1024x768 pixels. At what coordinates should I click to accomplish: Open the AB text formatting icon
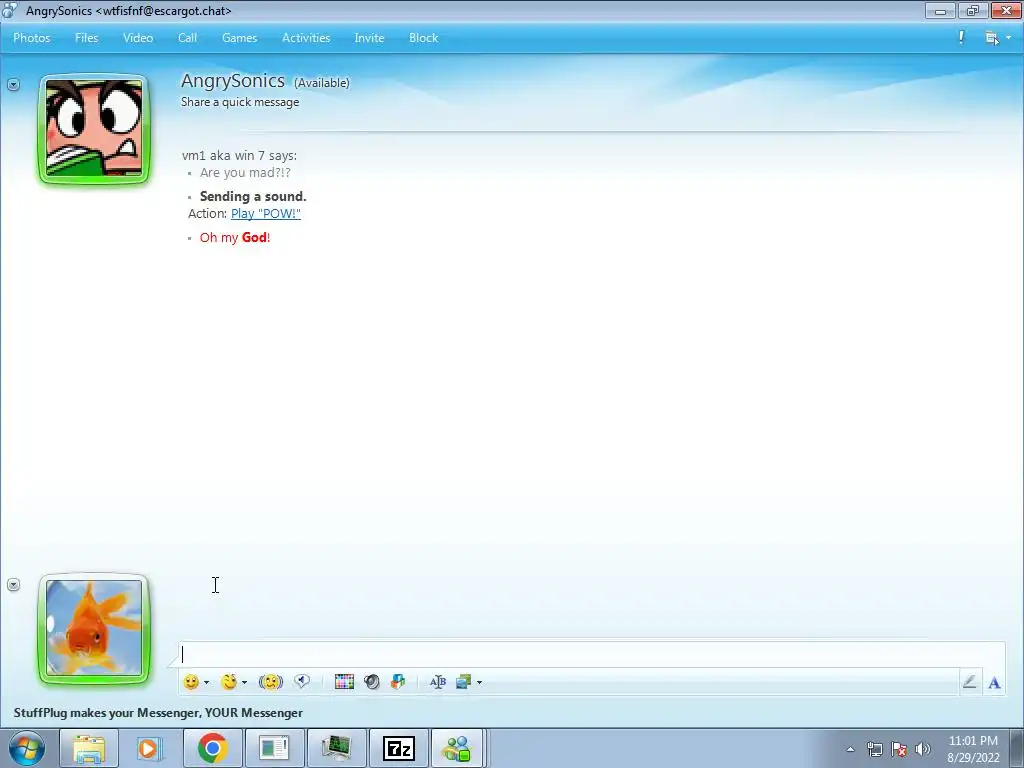438,682
